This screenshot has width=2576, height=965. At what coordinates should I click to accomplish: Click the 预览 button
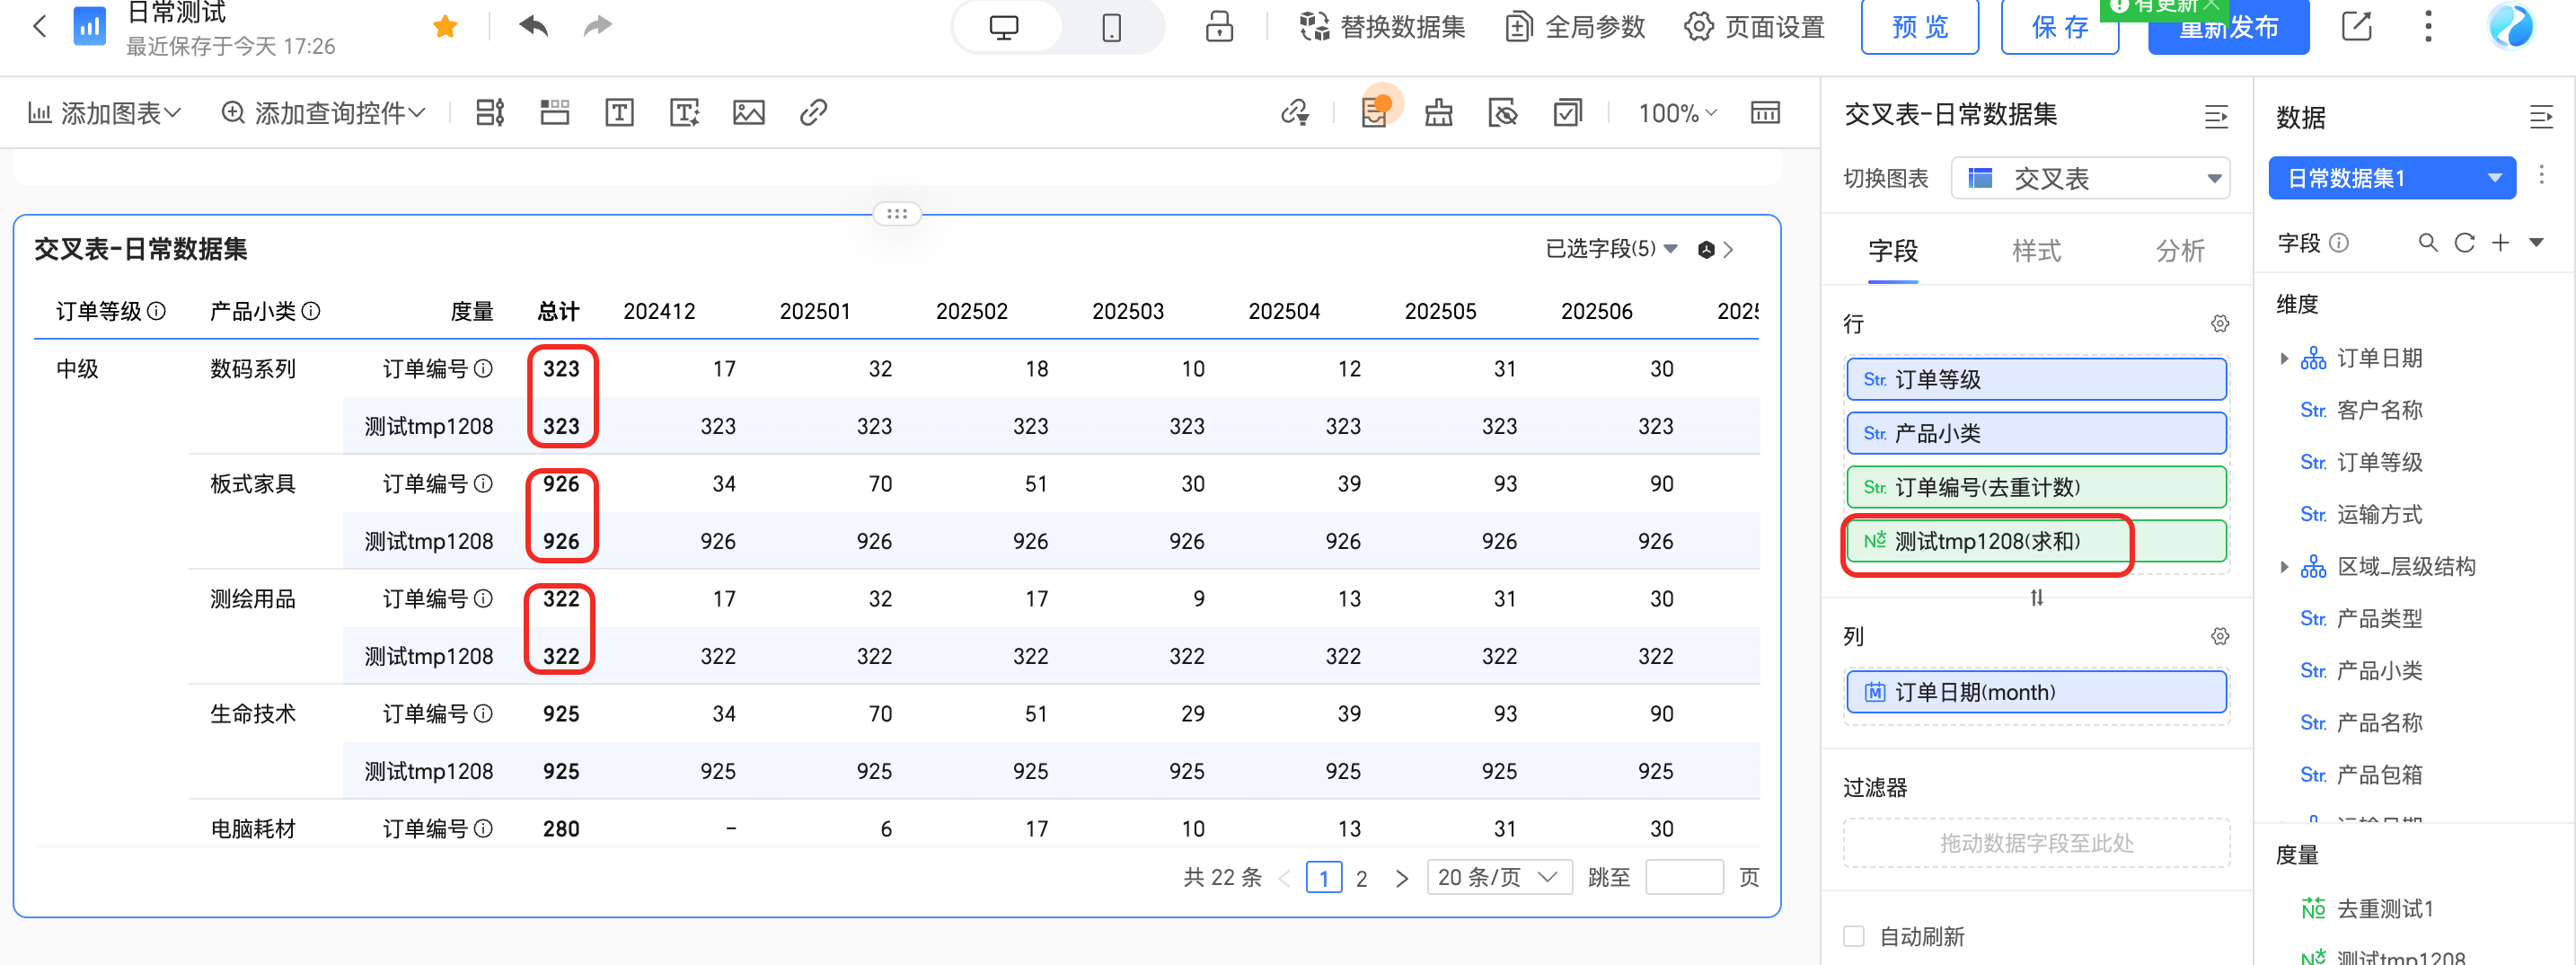click(1919, 27)
